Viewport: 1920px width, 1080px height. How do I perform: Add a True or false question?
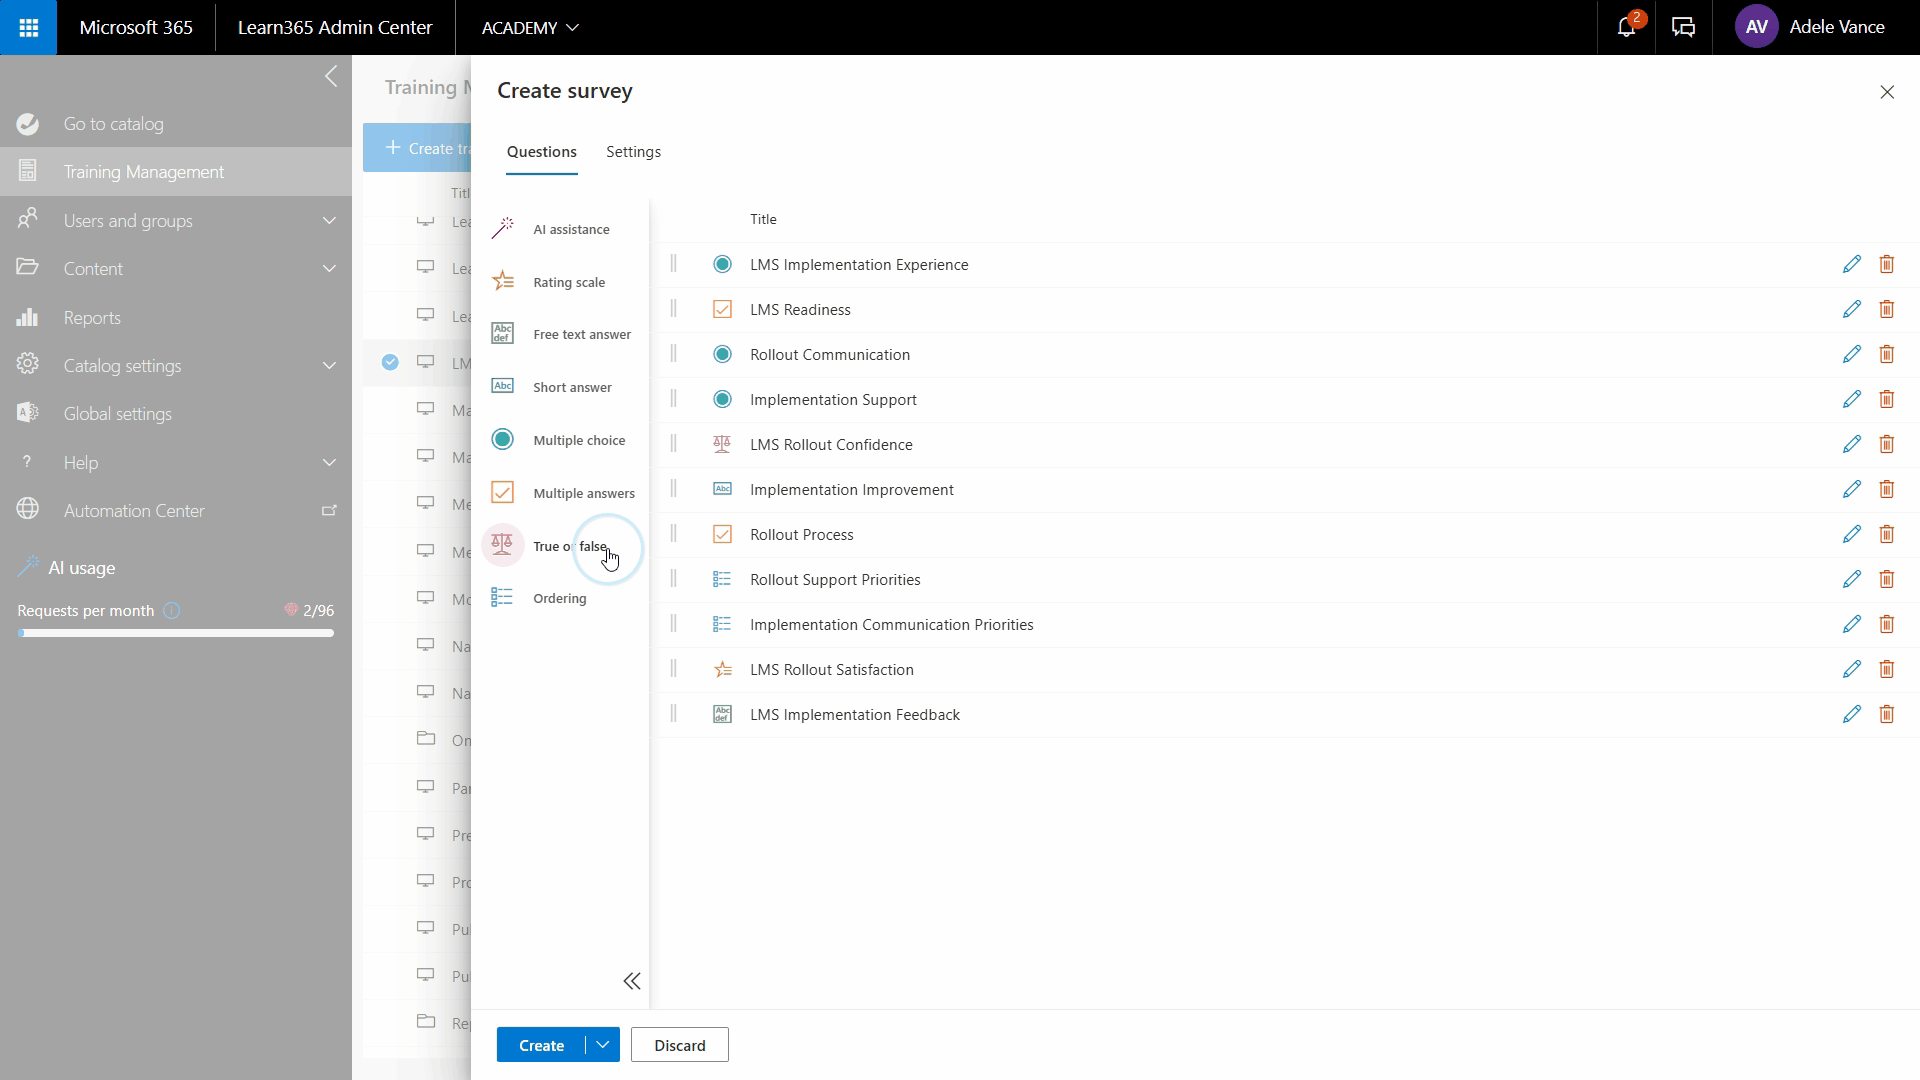tap(560, 546)
